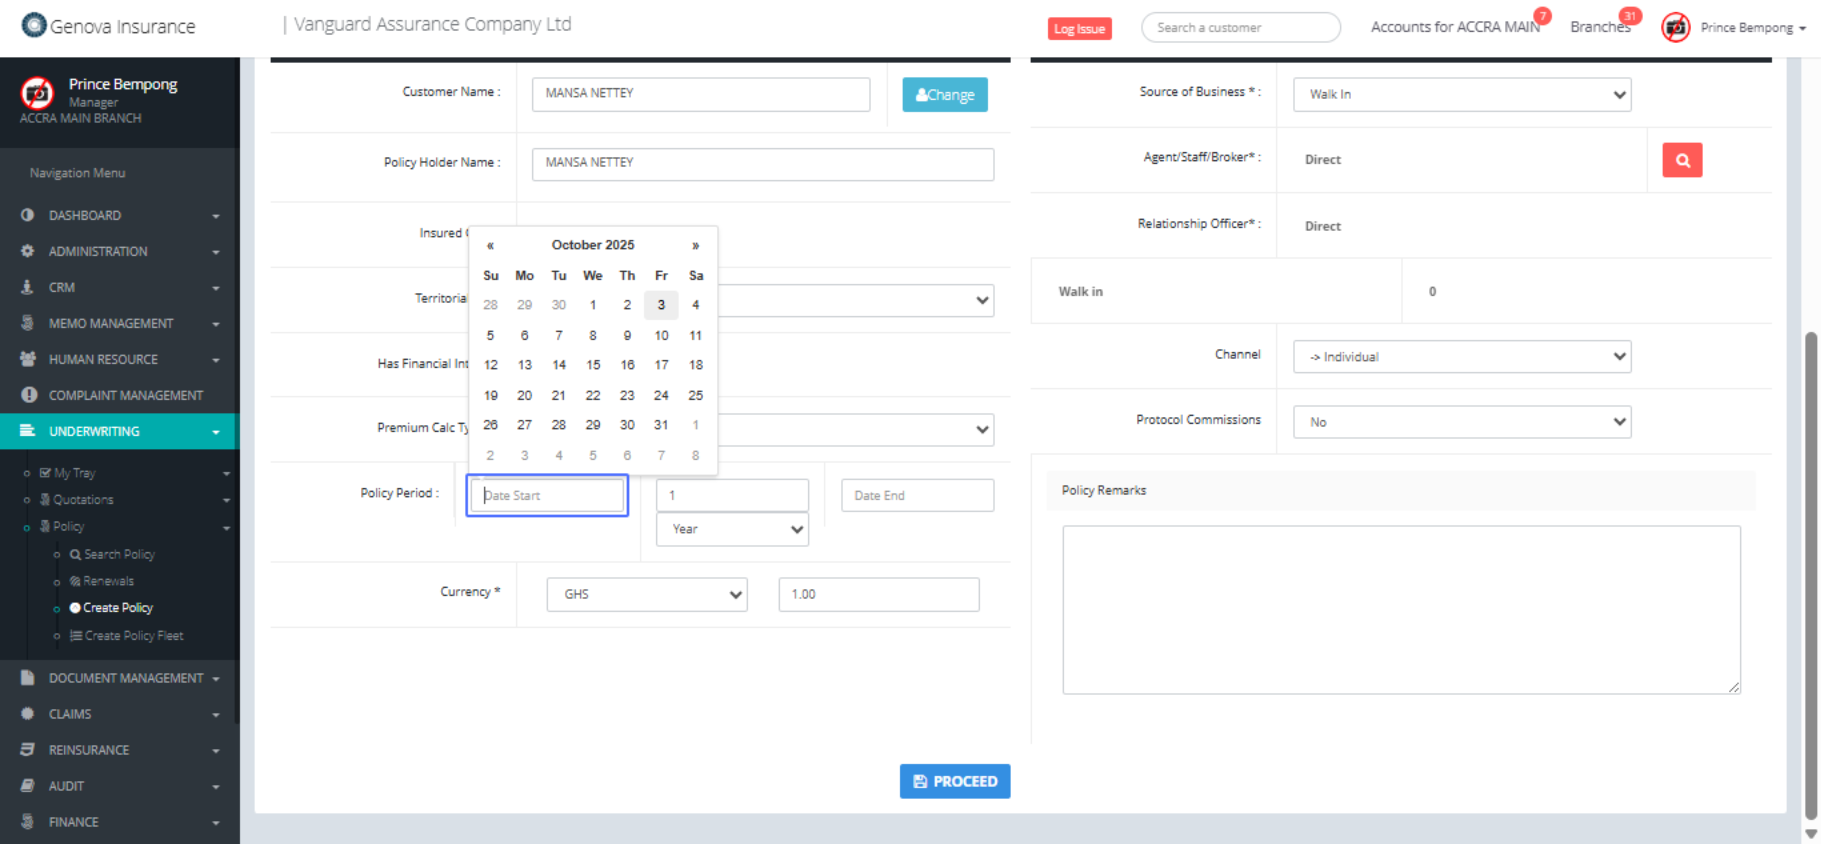Open the Claims sidebar menu

pyautogui.click(x=119, y=714)
